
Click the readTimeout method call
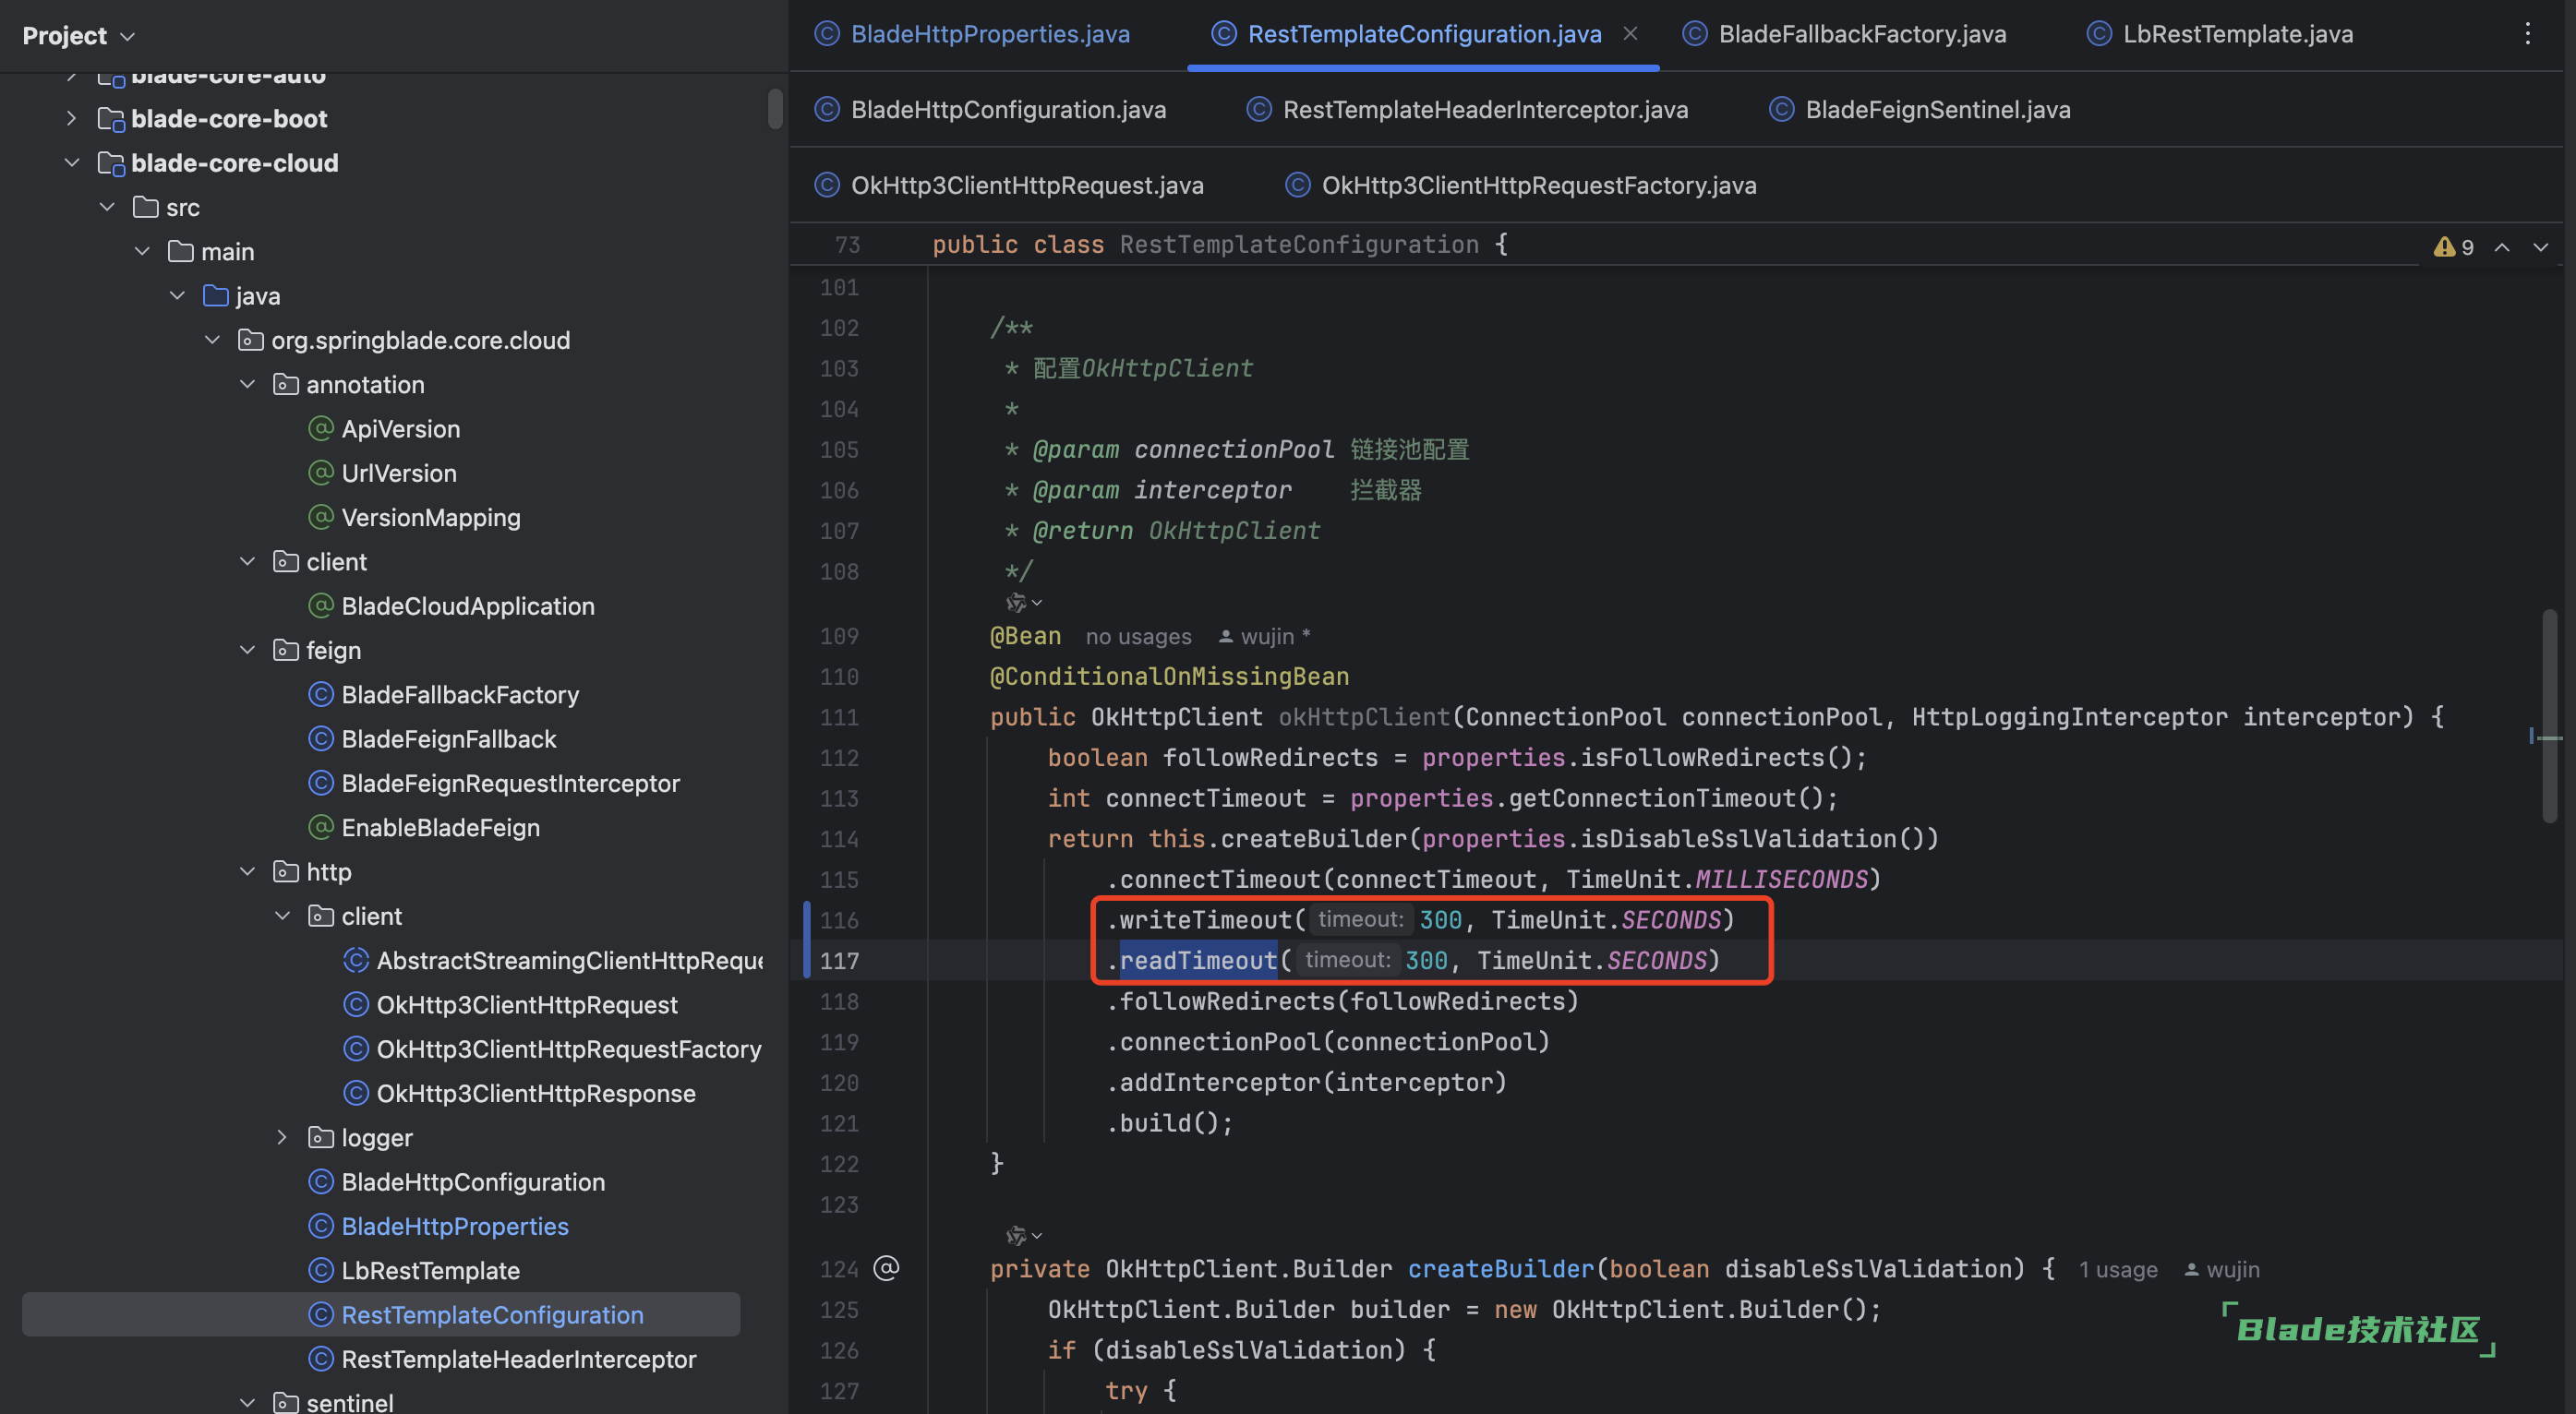pyautogui.click(x=1198, y=960)
